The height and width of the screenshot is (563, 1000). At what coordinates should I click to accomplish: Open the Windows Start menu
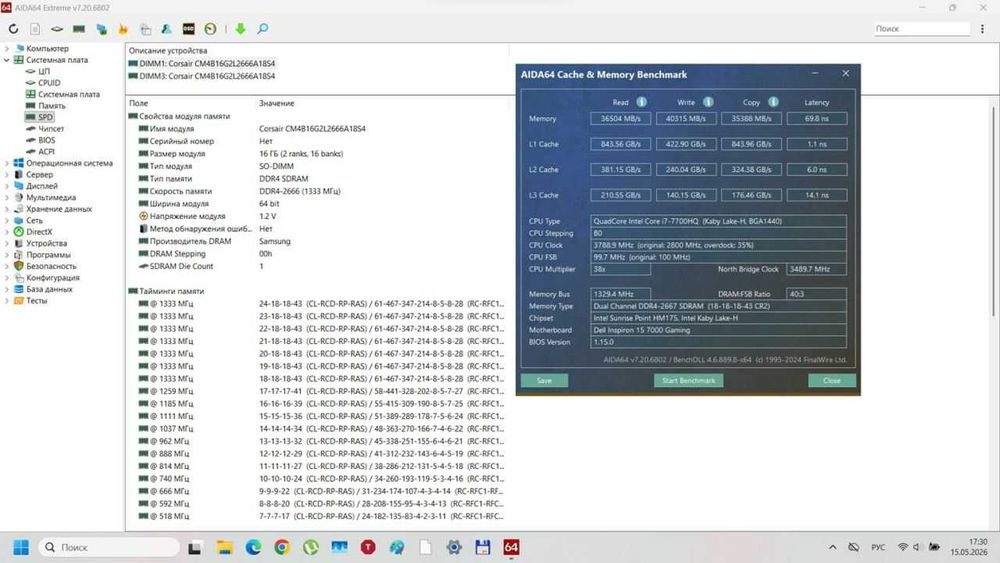(x=21, y=548)
